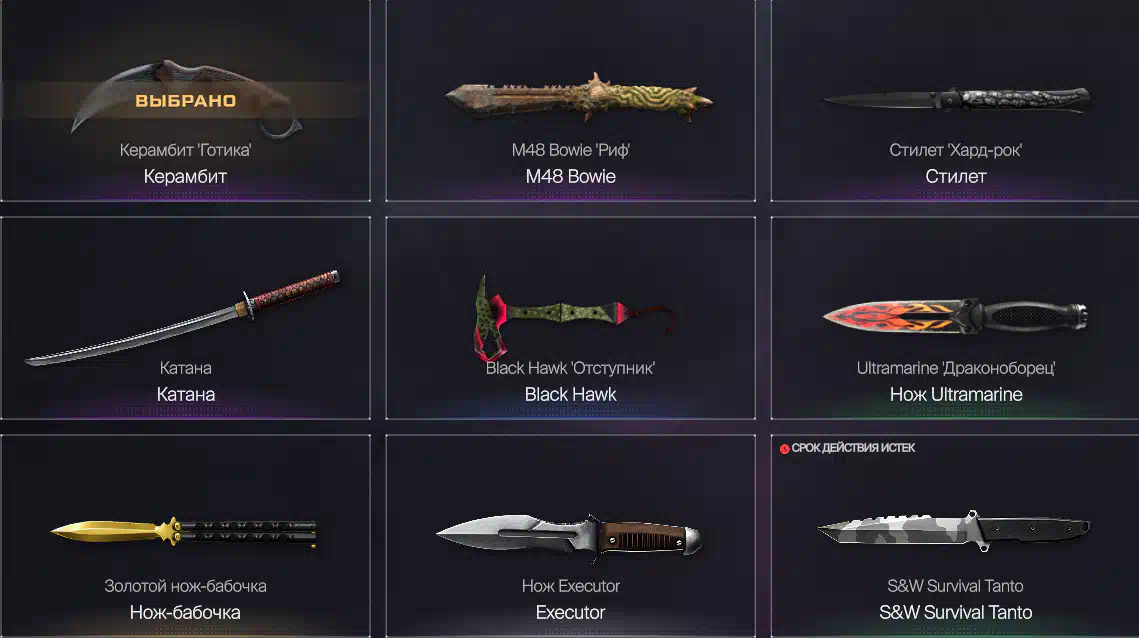Image resolution: width=1139 pixels, height=638 pixels.
Task: Click the Стилет title text
Action: 956,177
